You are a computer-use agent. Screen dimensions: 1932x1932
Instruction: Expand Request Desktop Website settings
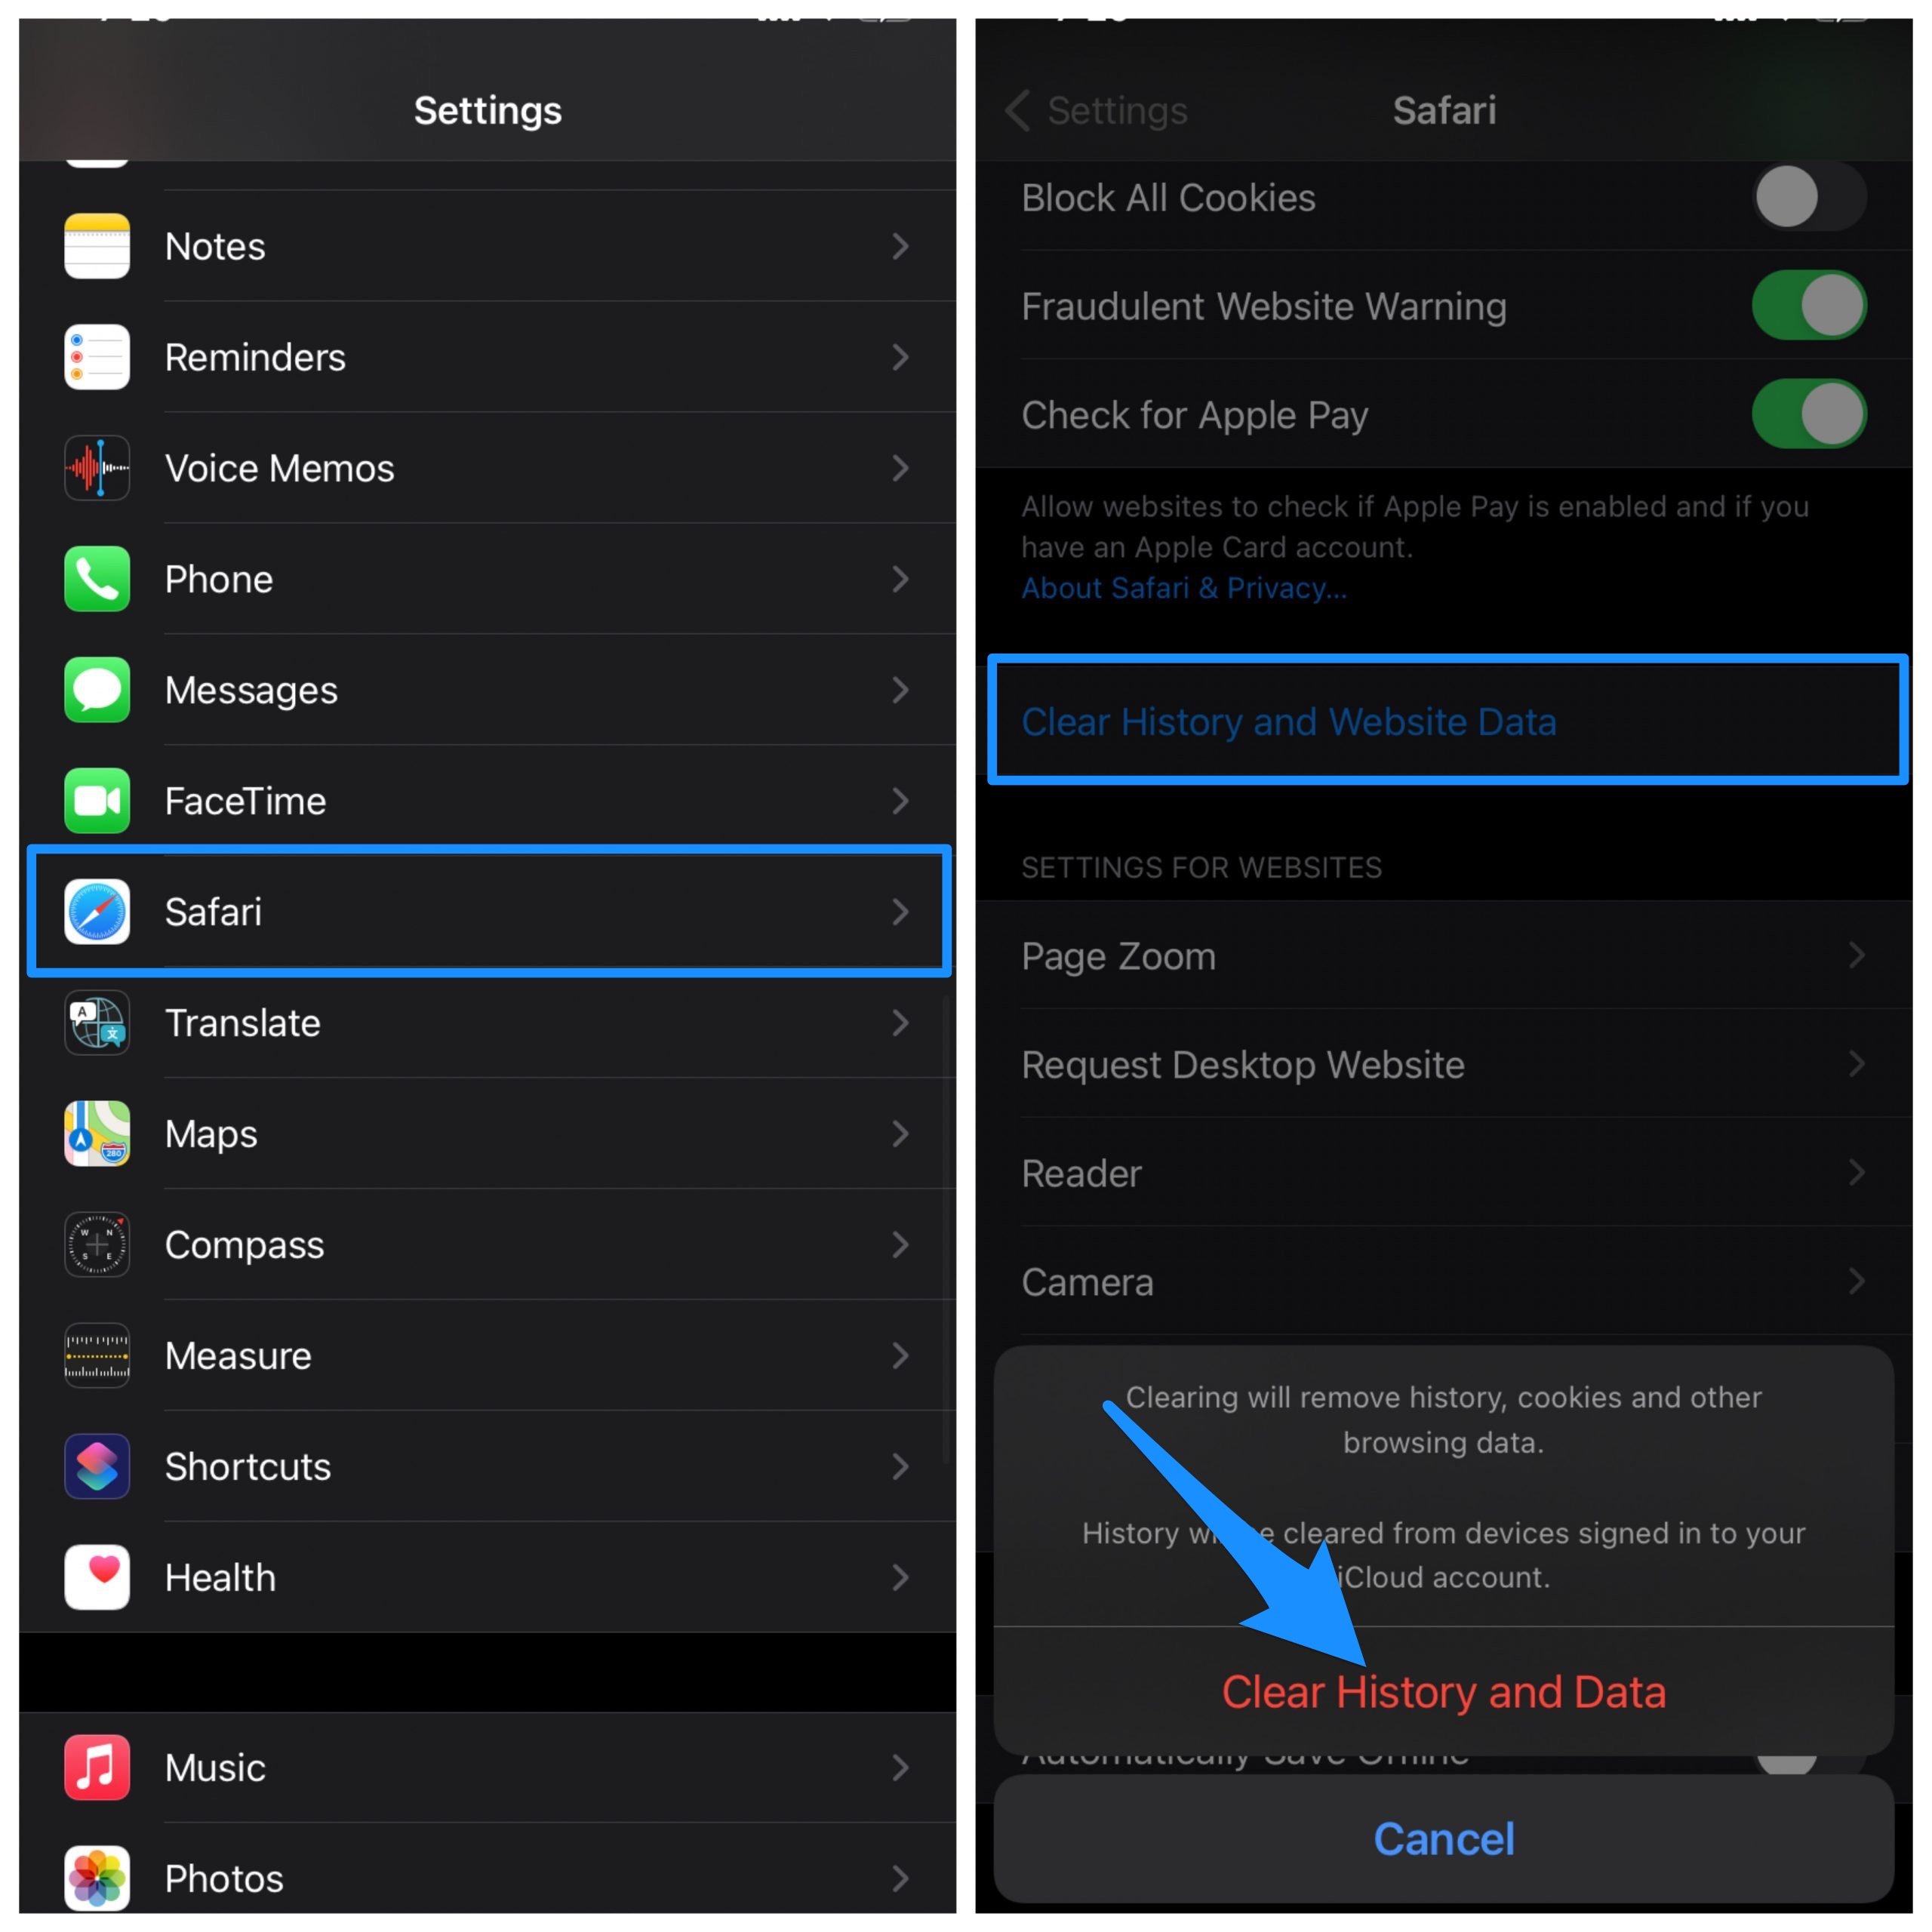1451,1063
